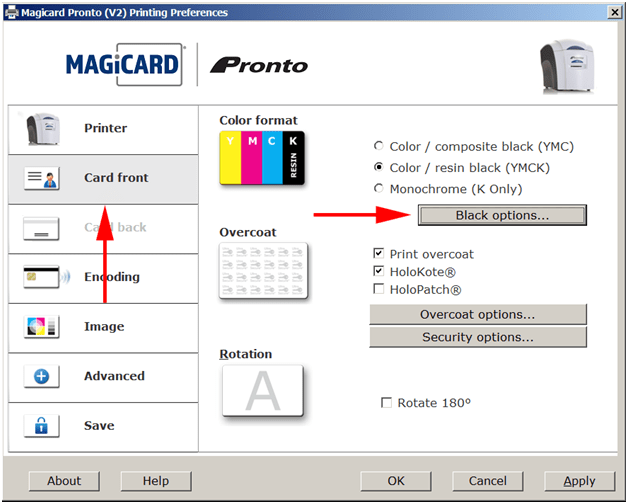The height and width of the screenshot is (504, 628).
Task: Open the Advanced tab
Action: pos(103,378)
